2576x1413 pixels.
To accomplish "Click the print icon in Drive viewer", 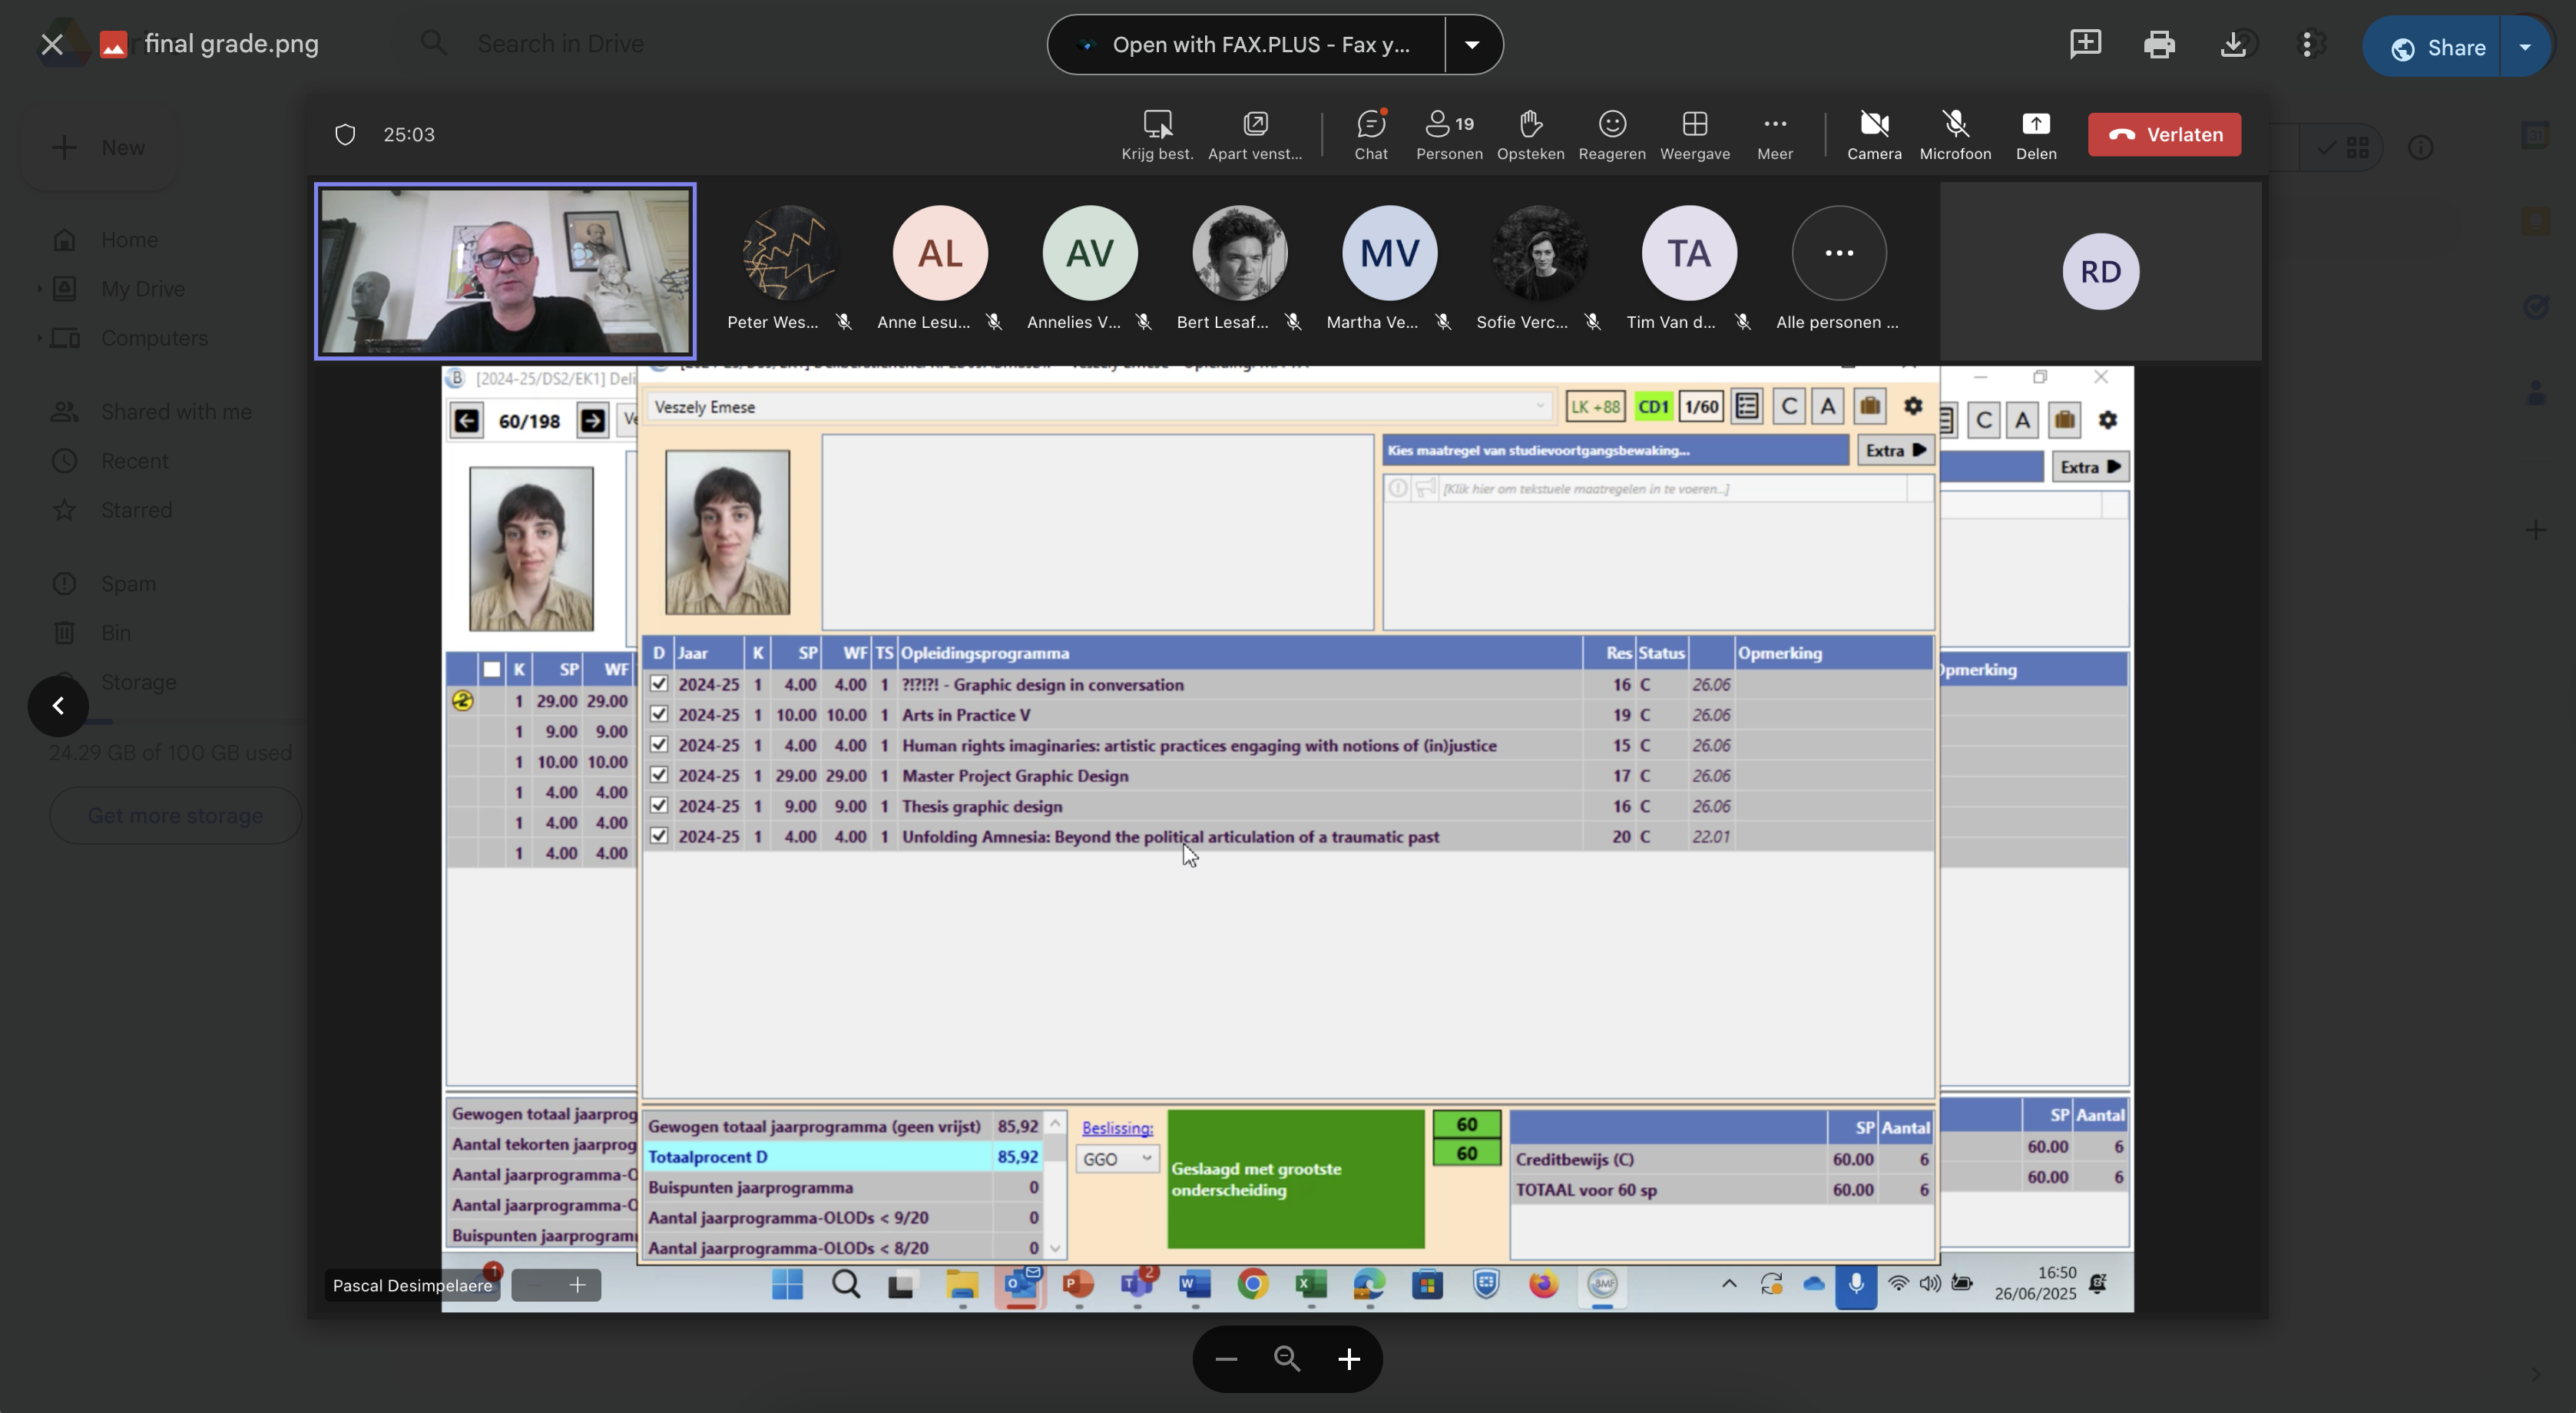I will (2159, 44).
